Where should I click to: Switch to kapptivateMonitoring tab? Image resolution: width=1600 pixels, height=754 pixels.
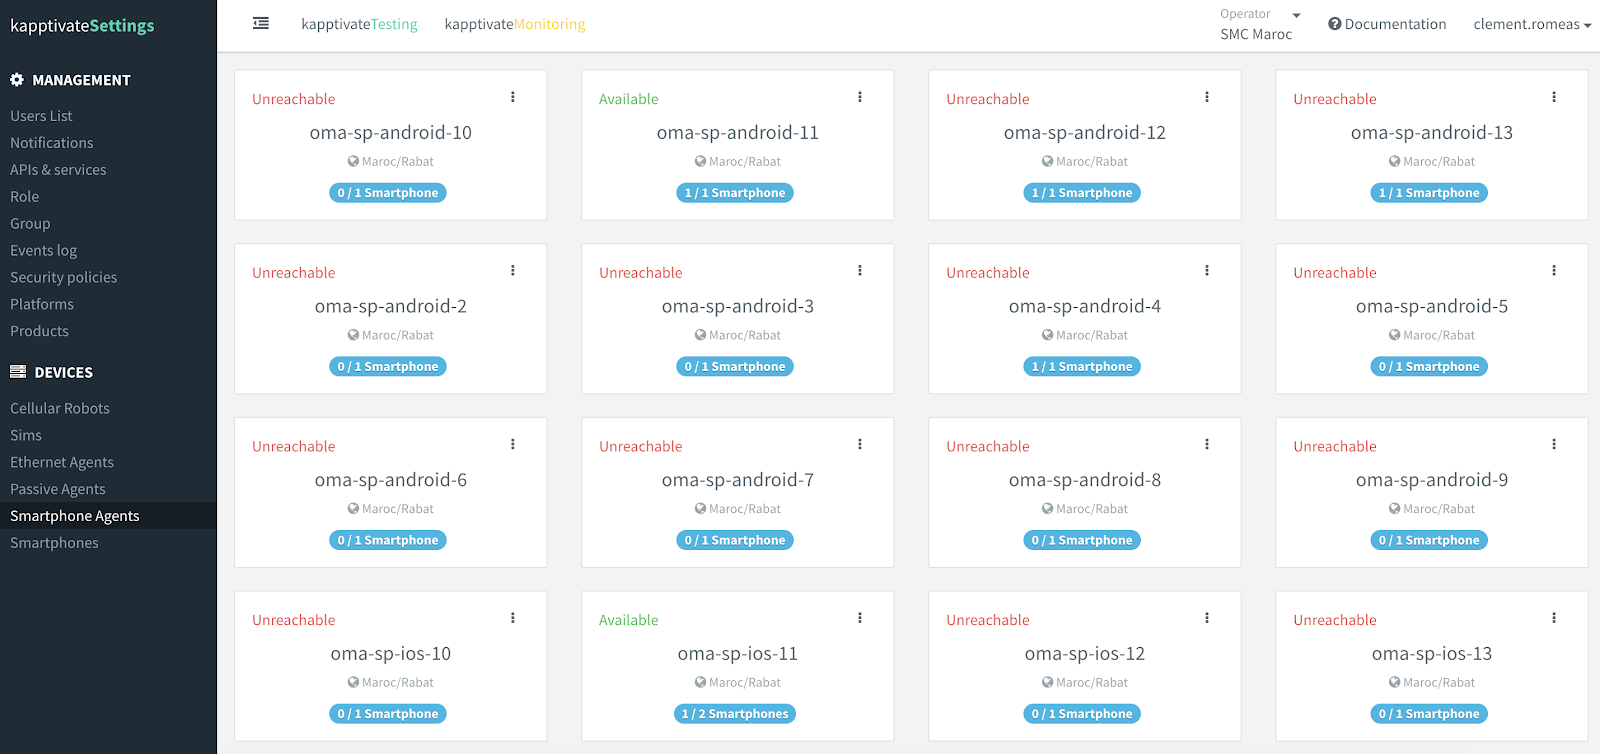pyautogui.click(x=515, y=24)
